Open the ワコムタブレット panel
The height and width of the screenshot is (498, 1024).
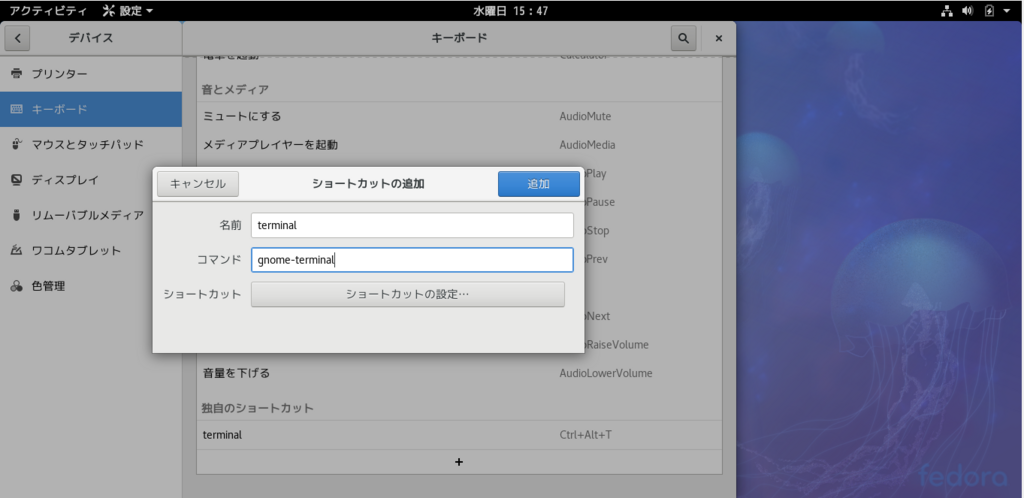[x=91, y=250]
